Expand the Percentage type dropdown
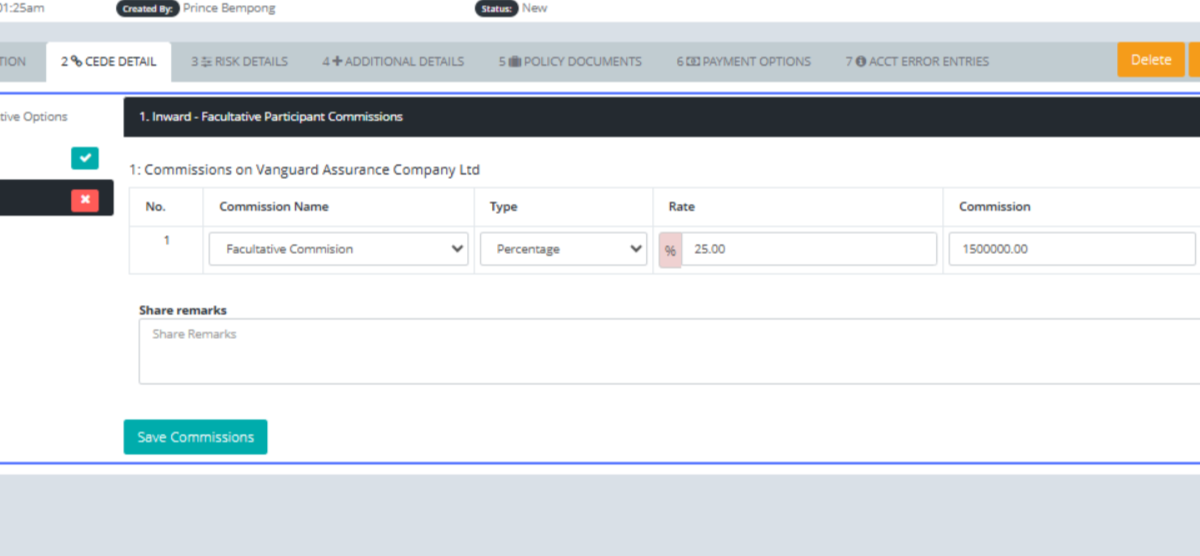Screen dimensions: 1200x556 [563, 249]
